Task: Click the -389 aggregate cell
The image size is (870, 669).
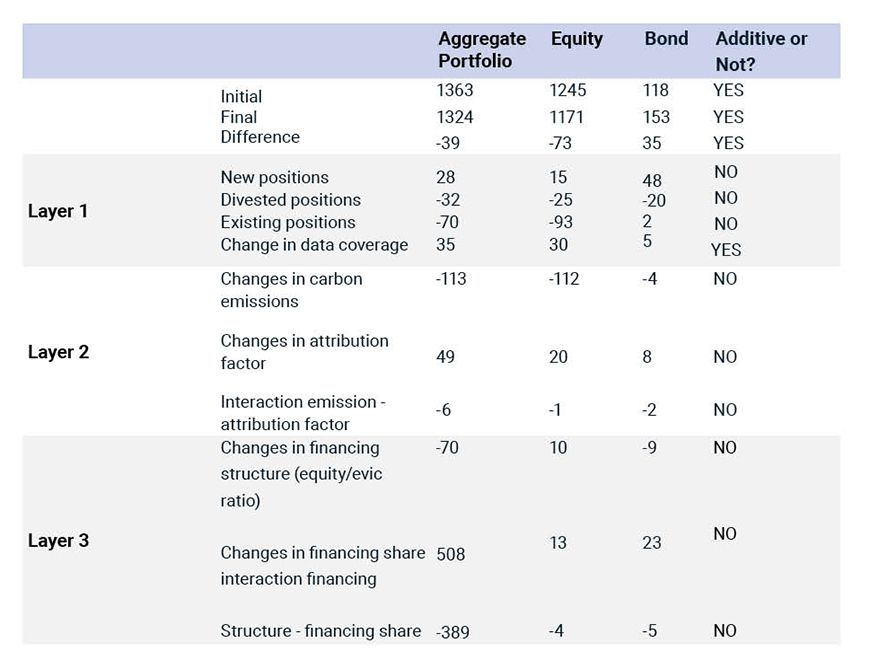Action: [453, 632]
